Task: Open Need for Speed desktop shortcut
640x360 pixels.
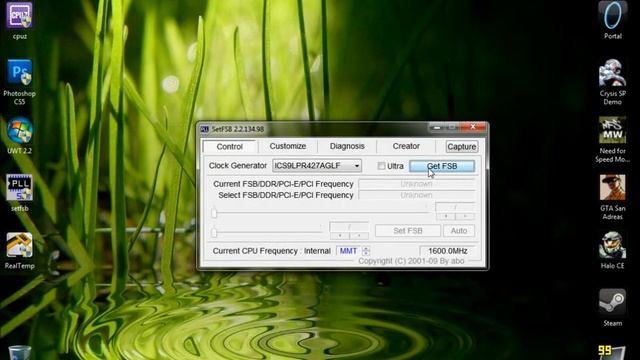Action: [613, 140]
